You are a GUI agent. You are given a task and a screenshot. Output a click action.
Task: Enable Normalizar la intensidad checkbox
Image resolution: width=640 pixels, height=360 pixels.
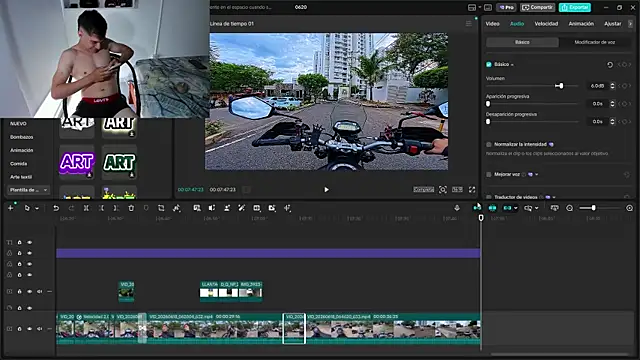click(x=489, y=144)
